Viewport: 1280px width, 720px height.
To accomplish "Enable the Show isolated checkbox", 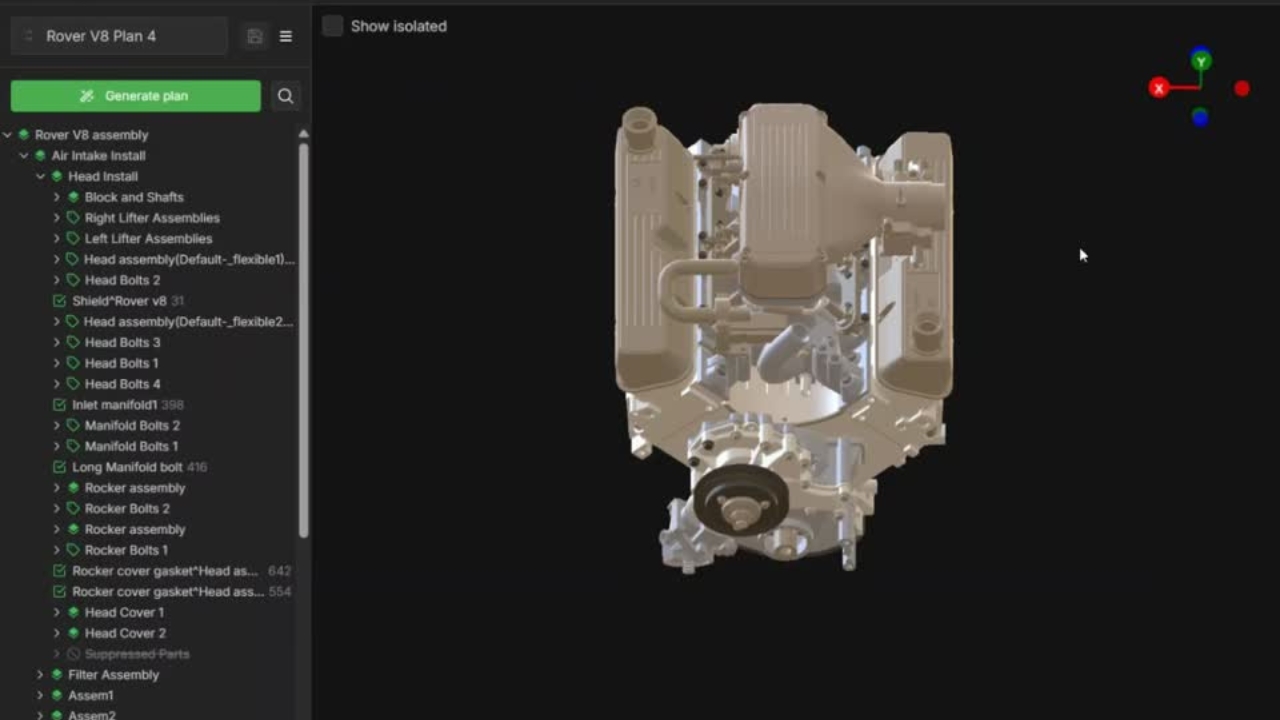I will 333,26.
